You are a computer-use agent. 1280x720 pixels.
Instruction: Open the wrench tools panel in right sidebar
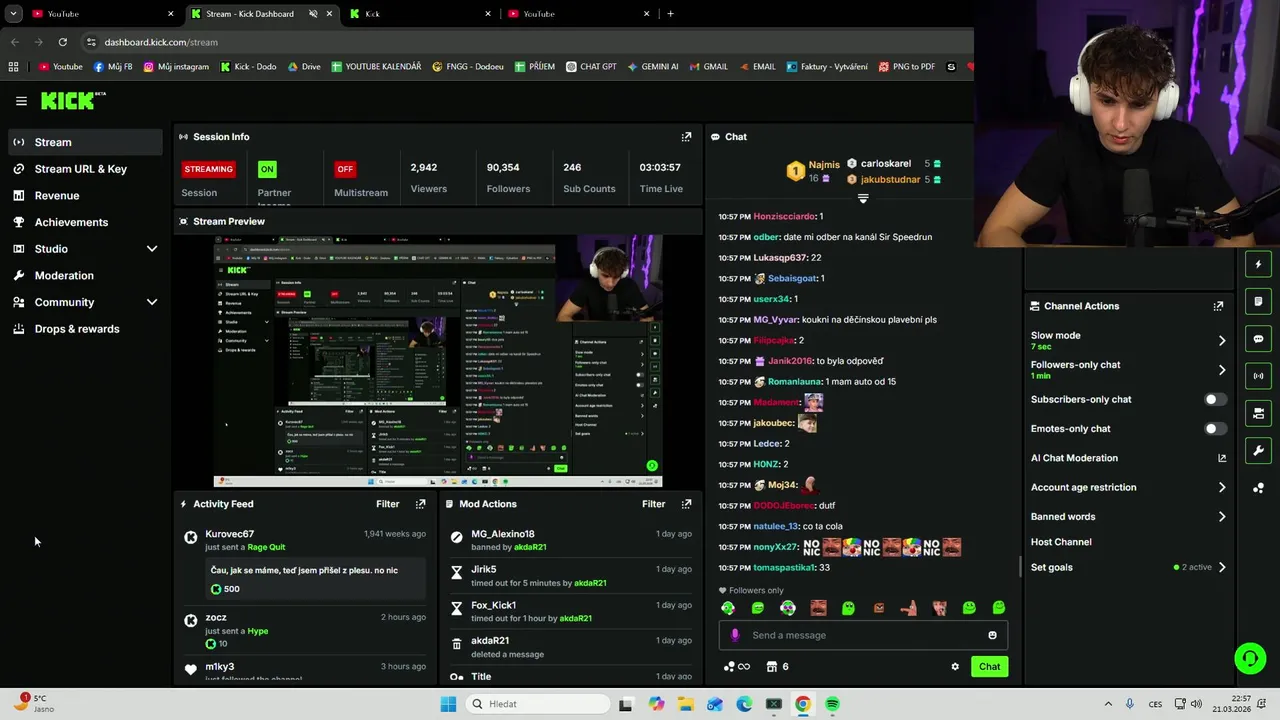pyautogui.click(x=1258, y=451)
